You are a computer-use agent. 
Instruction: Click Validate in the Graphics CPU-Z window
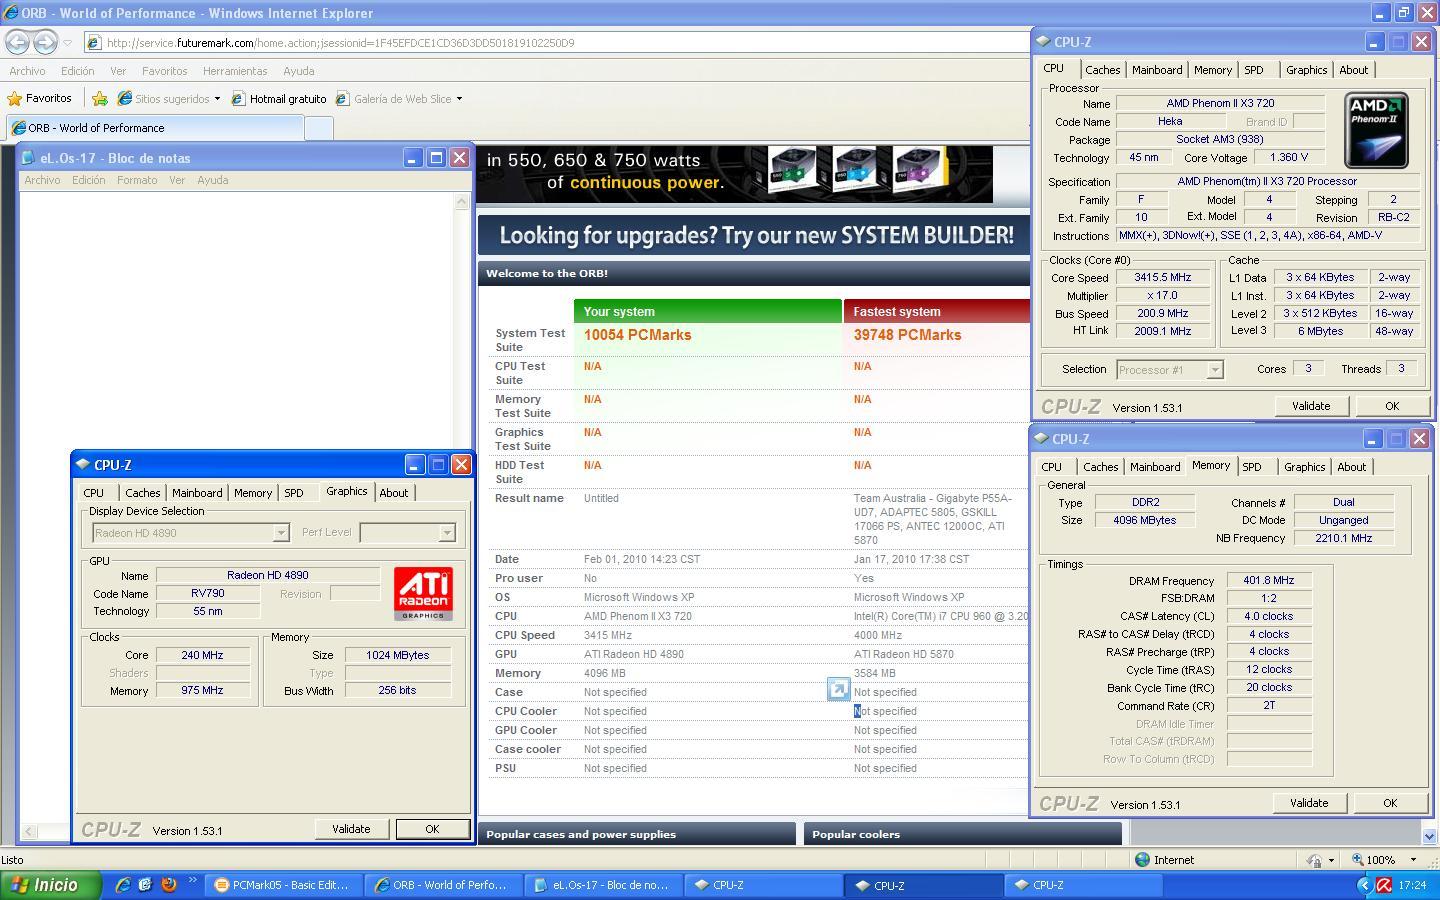point(351,829)
